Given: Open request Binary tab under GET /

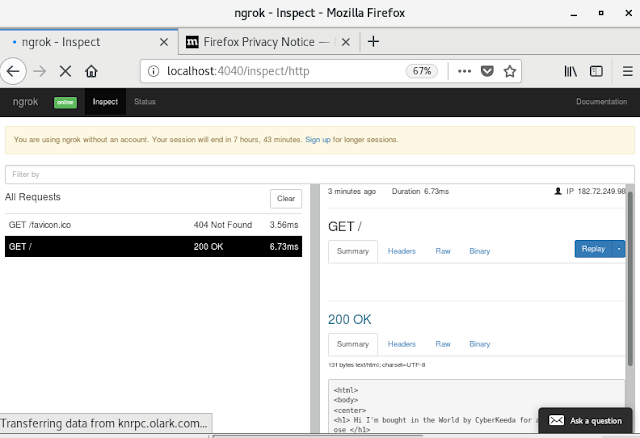Looking at the screenshot, I should point(480,251).
